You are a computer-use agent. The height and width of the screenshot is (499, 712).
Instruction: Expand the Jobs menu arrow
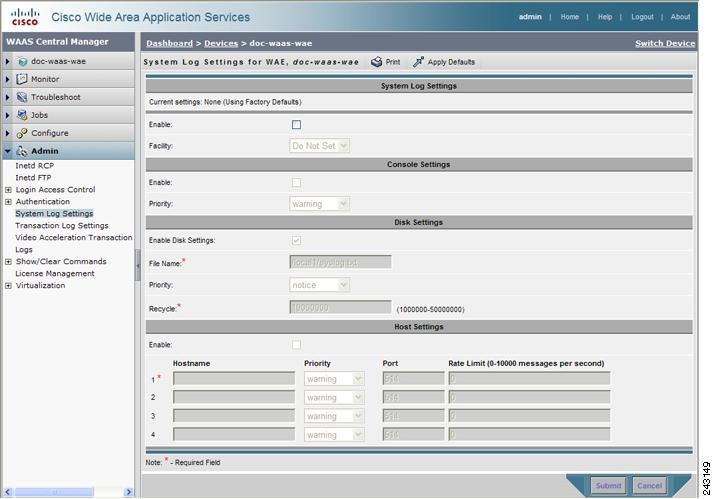(x=7, y=115)
